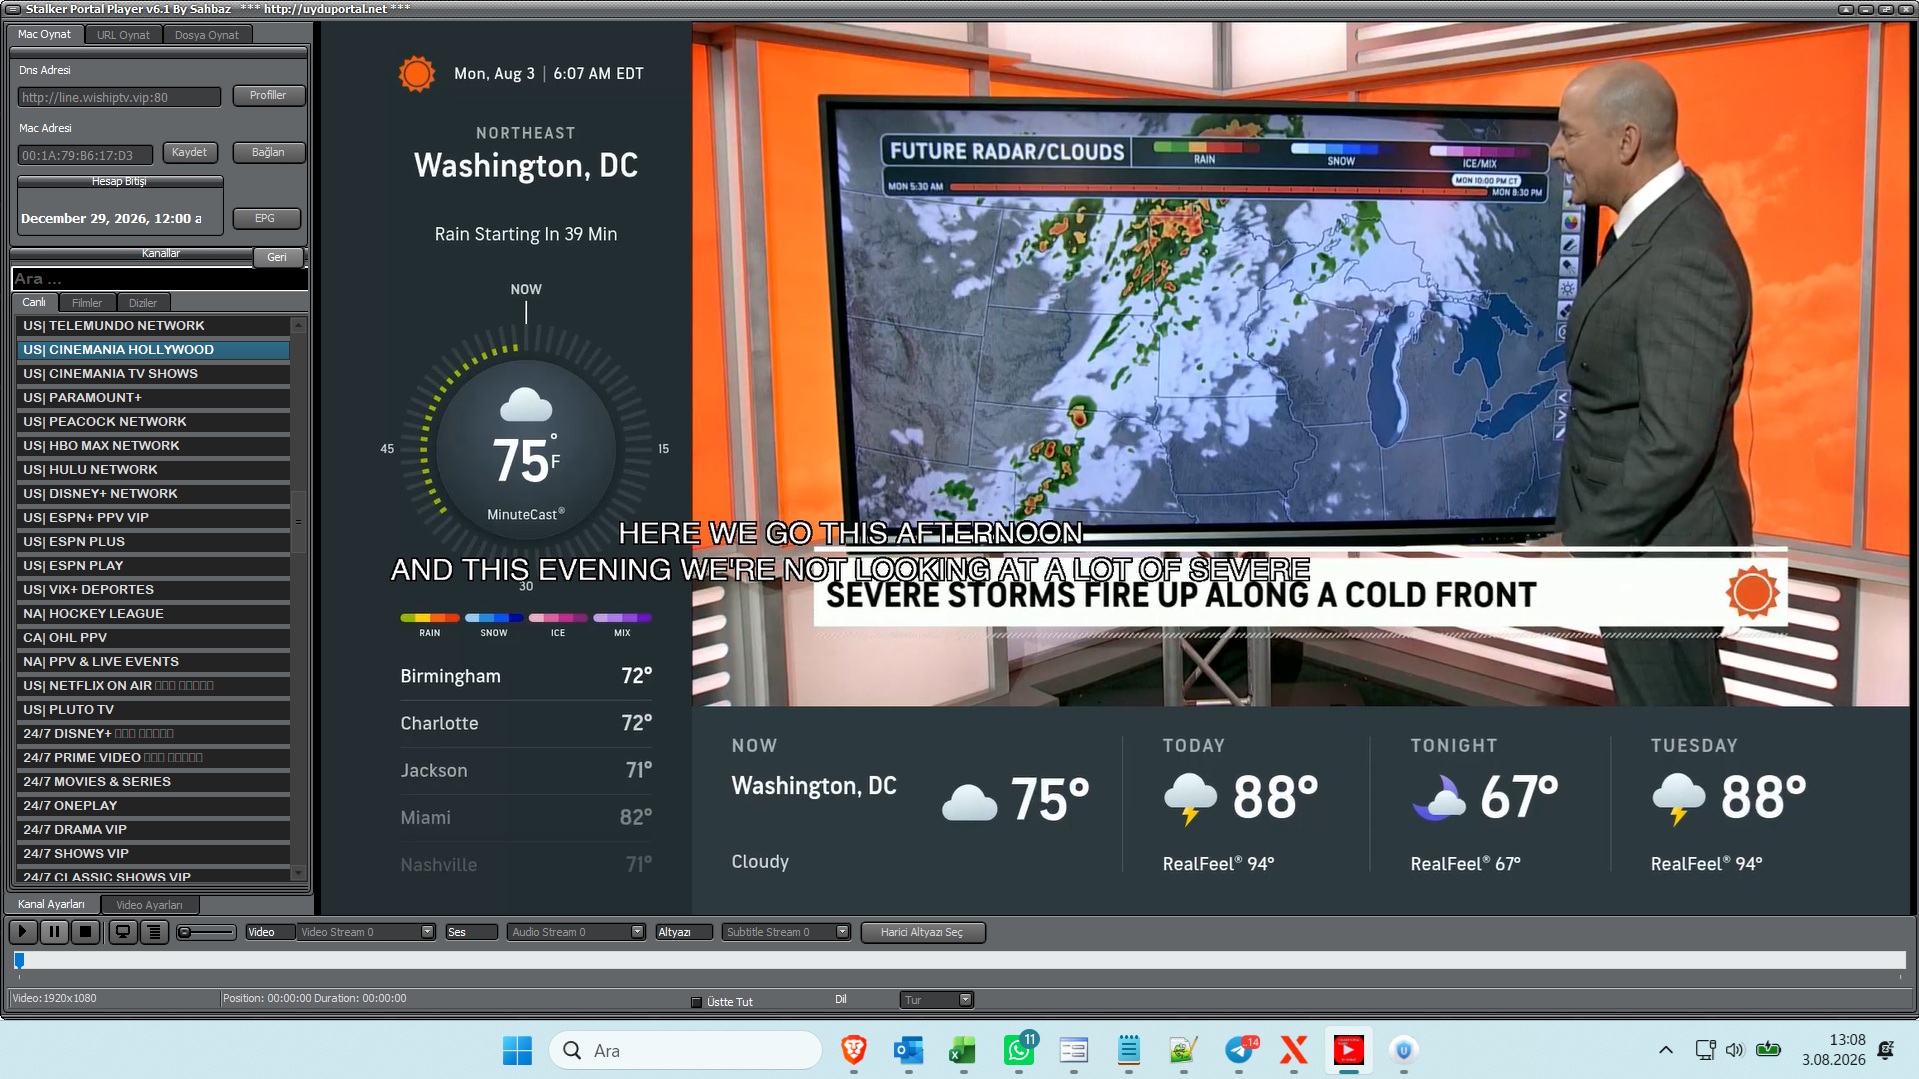Open Excel from the taskbar
This screenshot has width=1919, height=1079.
pyautogui.click(x=963, y=1050)
